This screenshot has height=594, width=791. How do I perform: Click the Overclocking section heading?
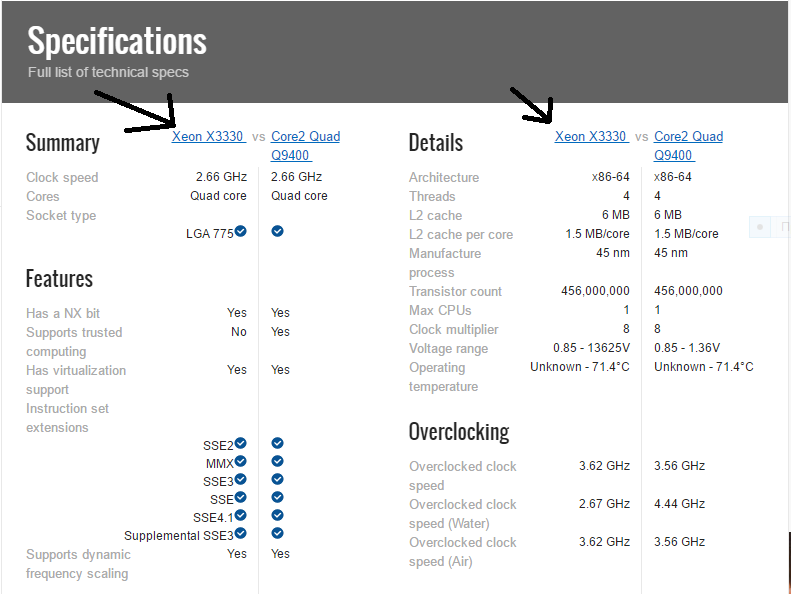click(x=459, y=433)
